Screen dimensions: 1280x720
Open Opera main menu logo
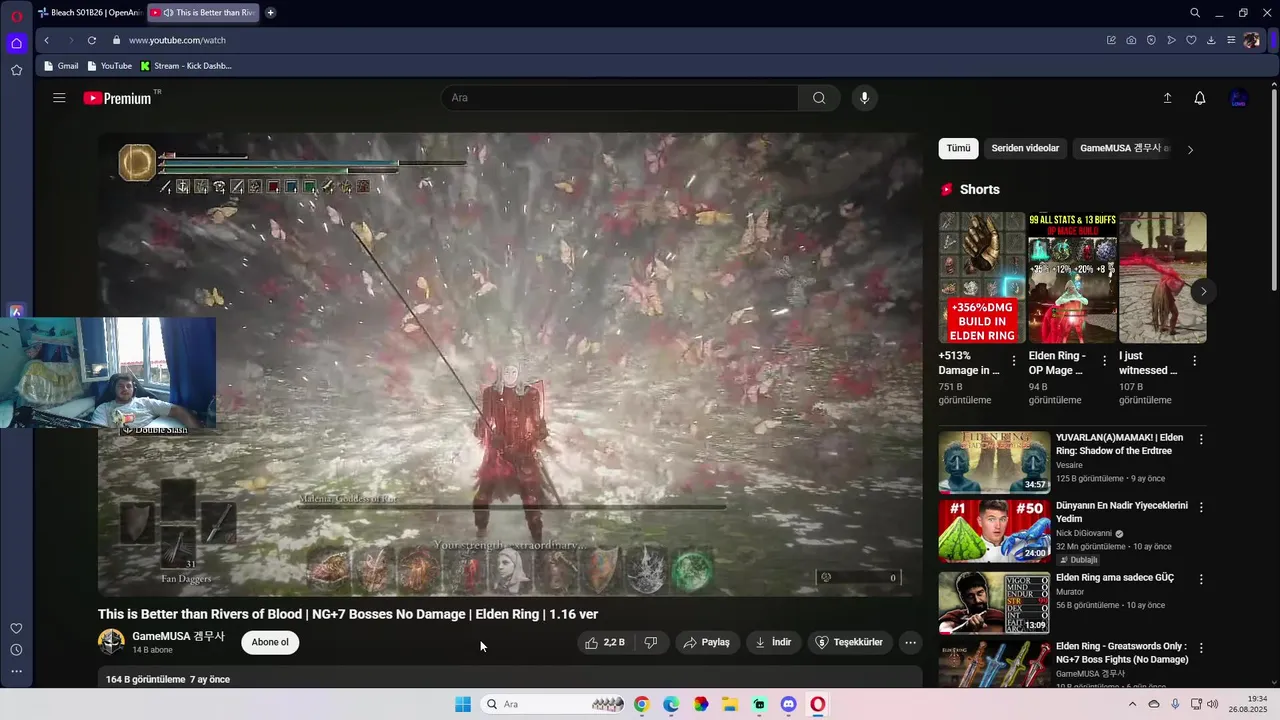pyautogui.click(x=17, y=15)
